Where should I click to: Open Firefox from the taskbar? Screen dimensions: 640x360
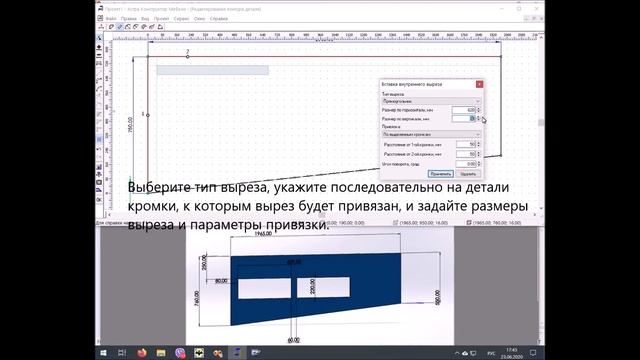point(142,353)
